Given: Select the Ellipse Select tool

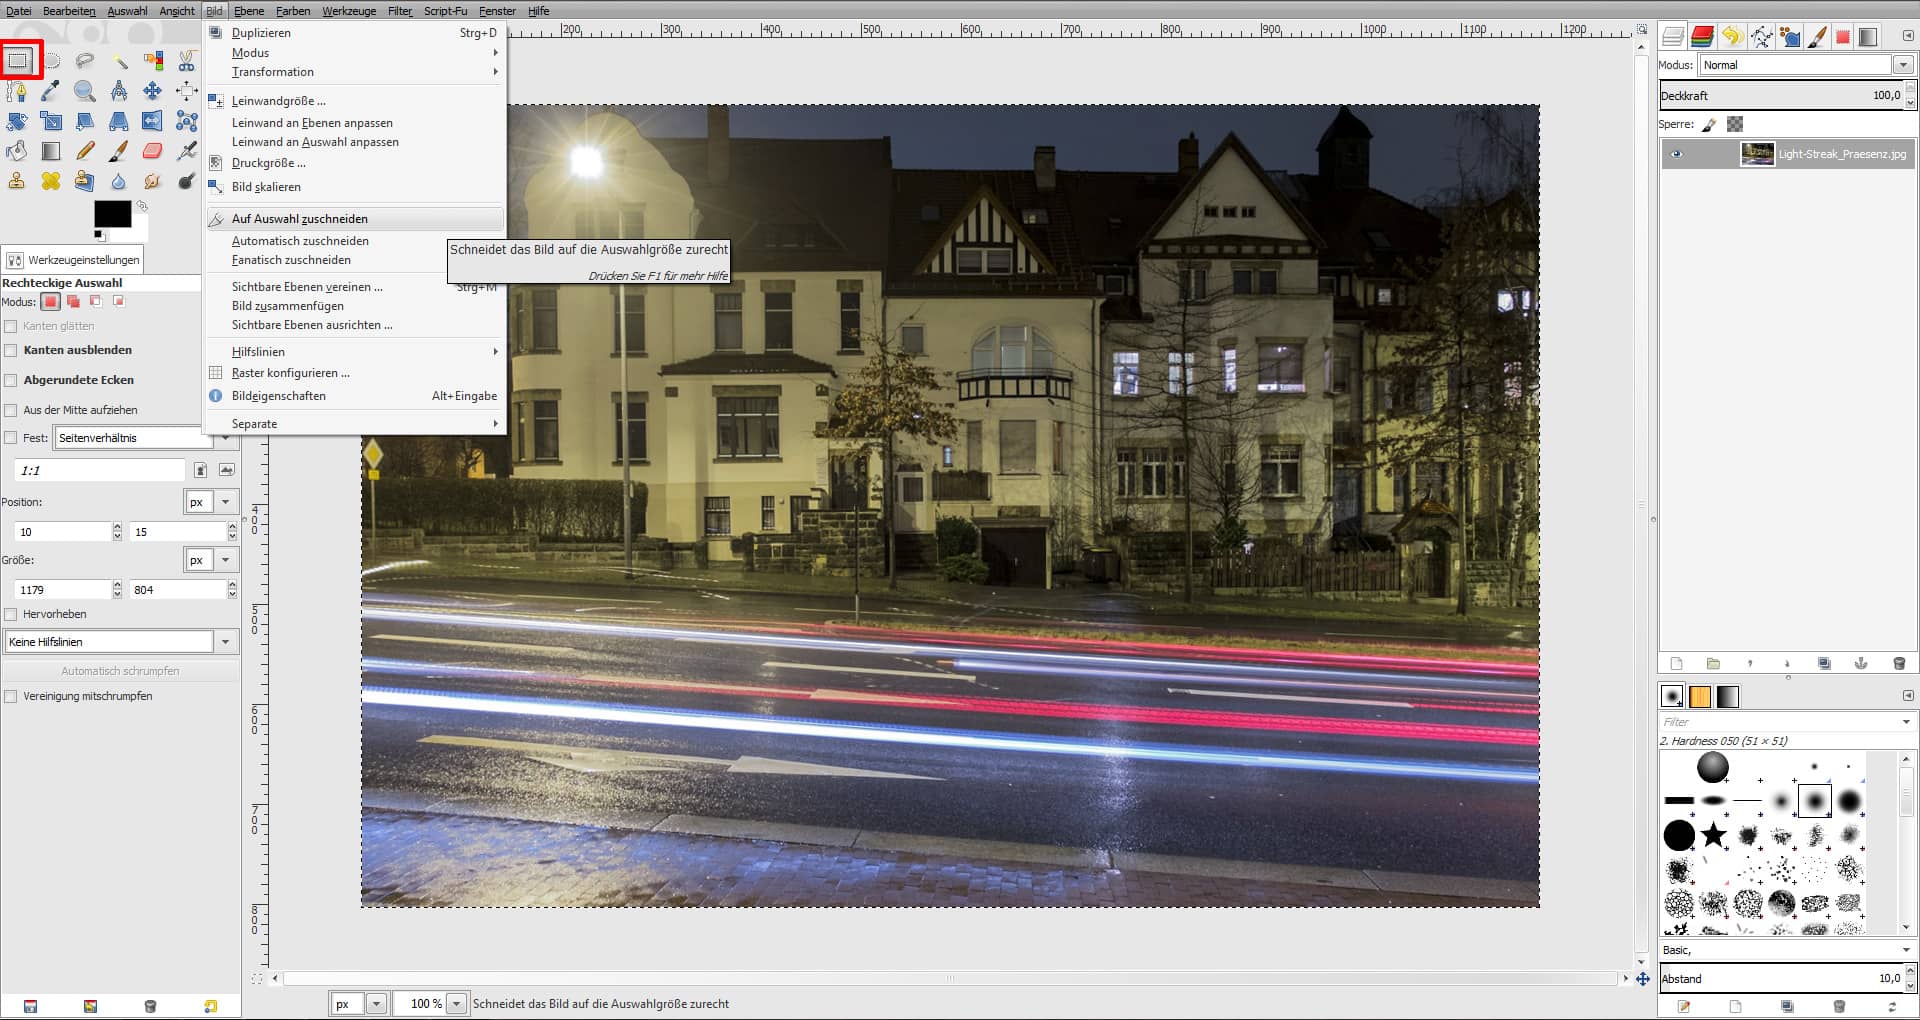Looking at the screenshot, I should (x=51, y=60).
